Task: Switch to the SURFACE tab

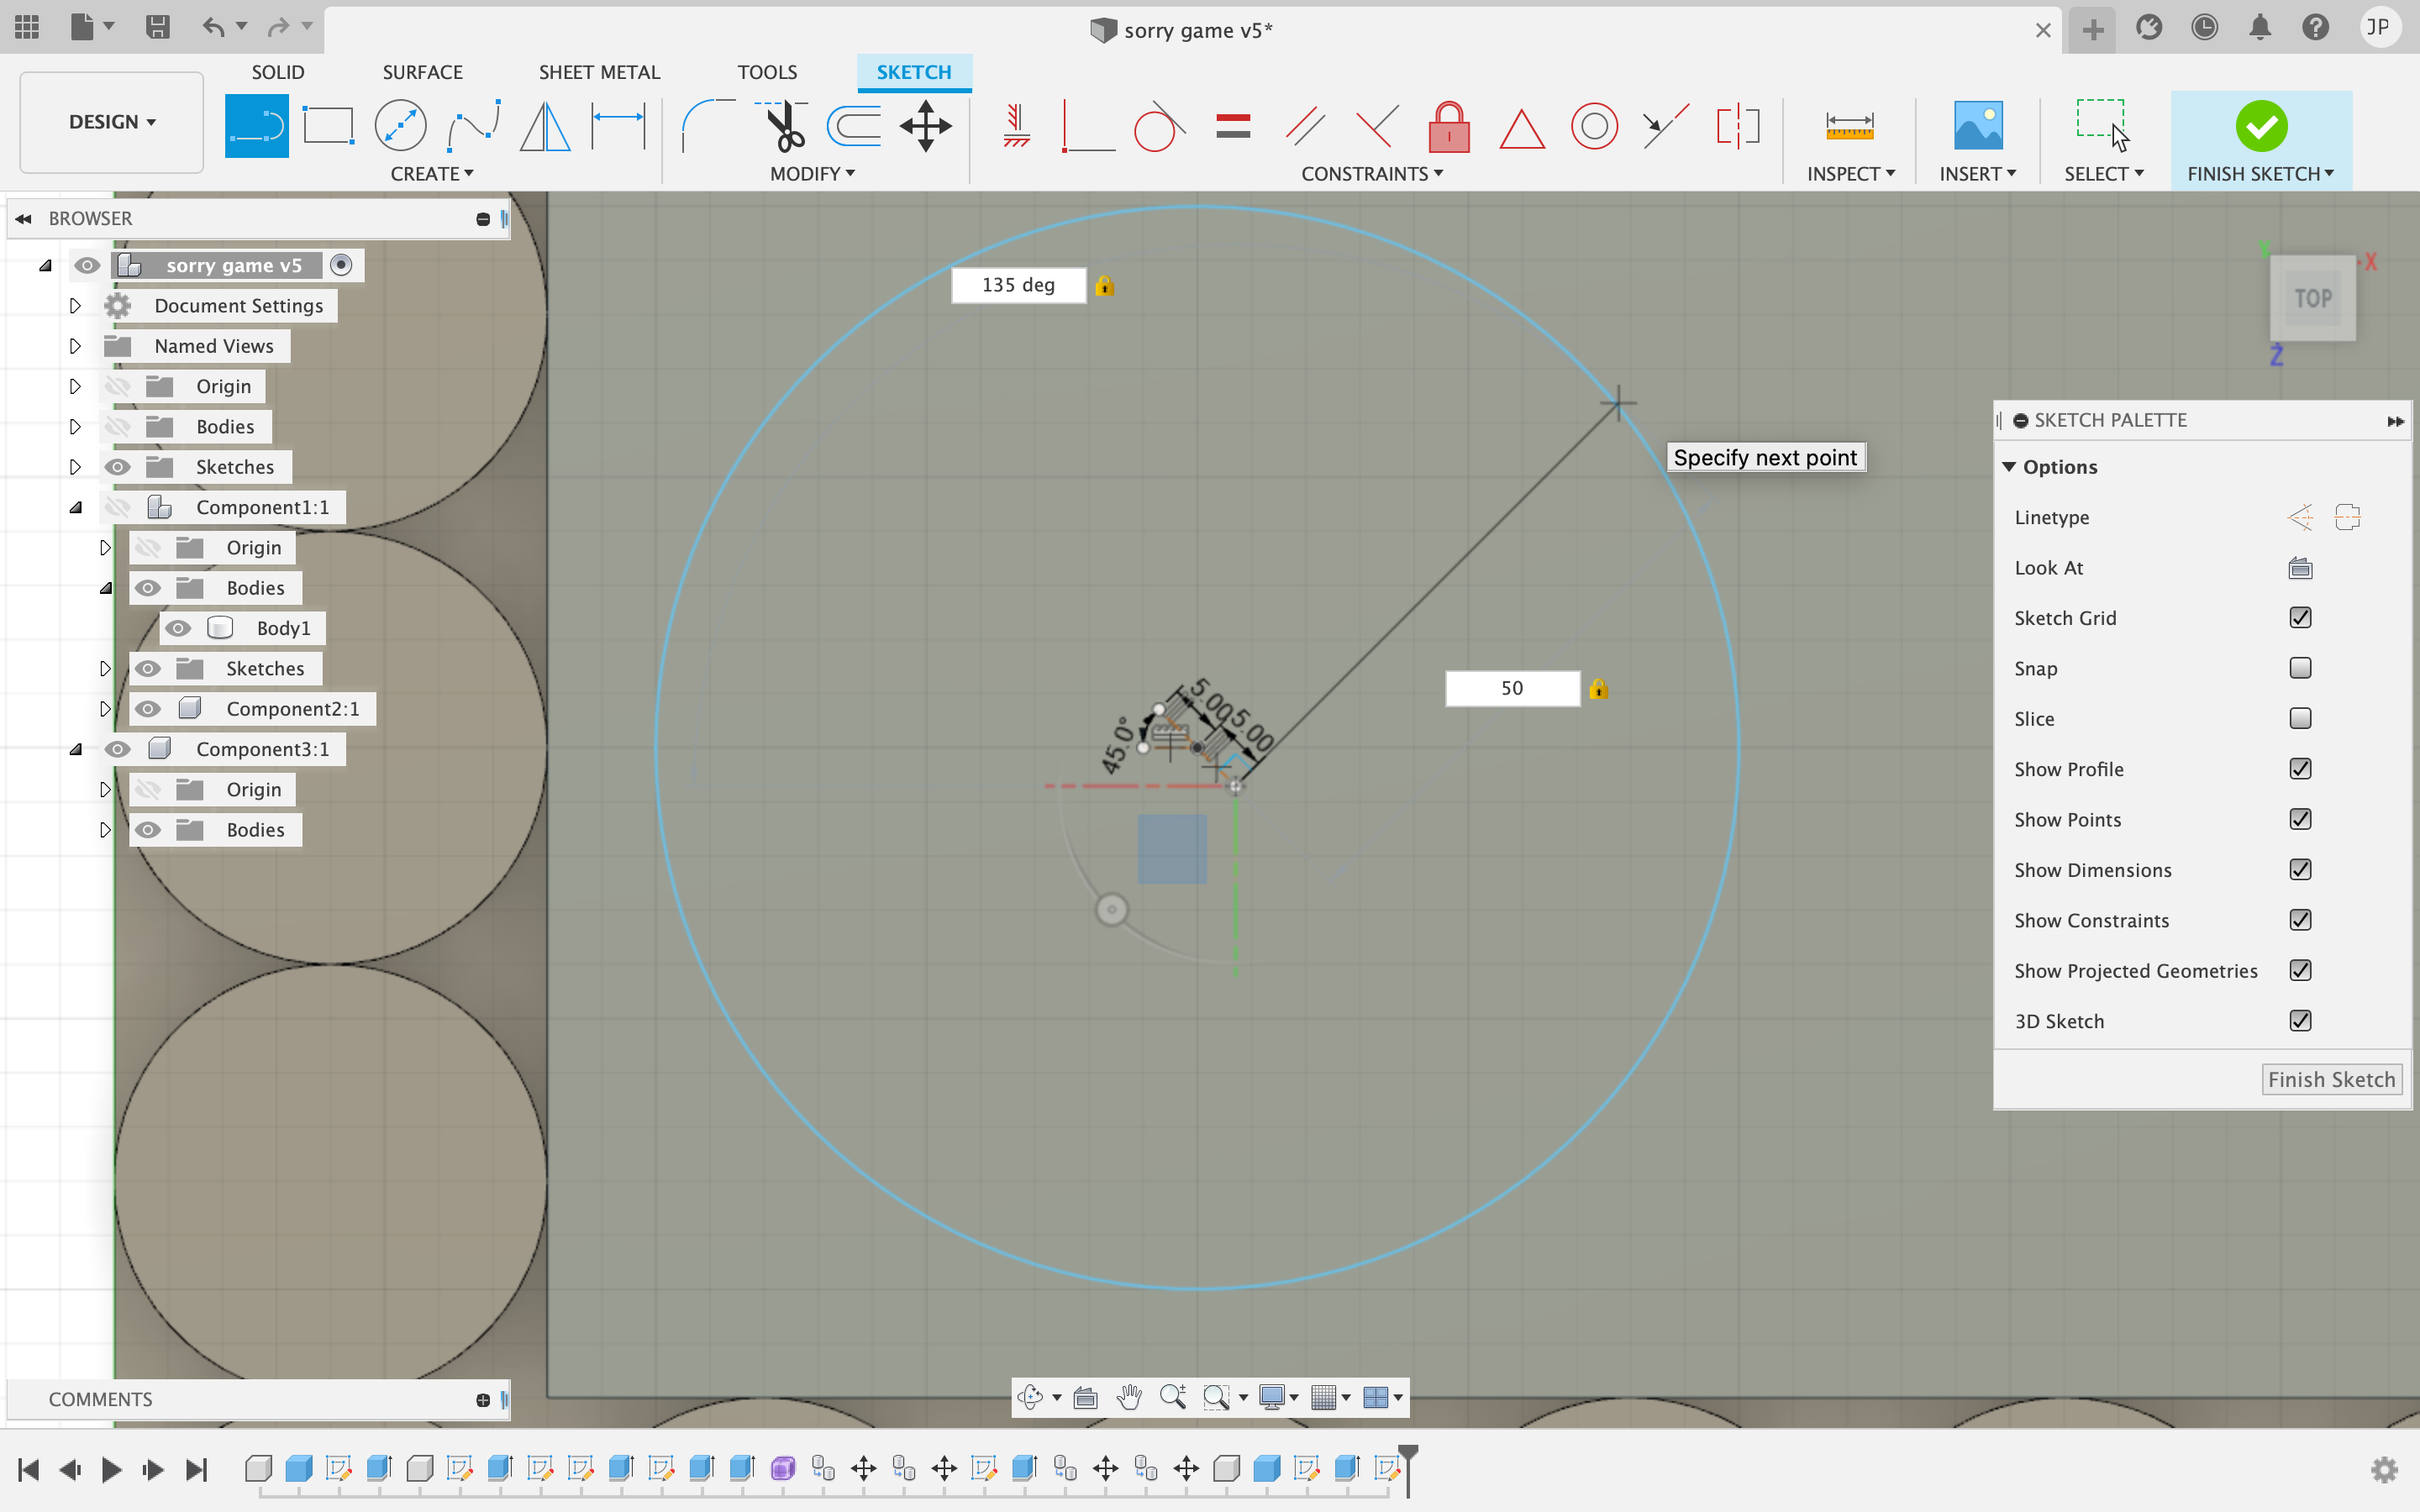Action: pyautogui.click(x=422, y=72)
